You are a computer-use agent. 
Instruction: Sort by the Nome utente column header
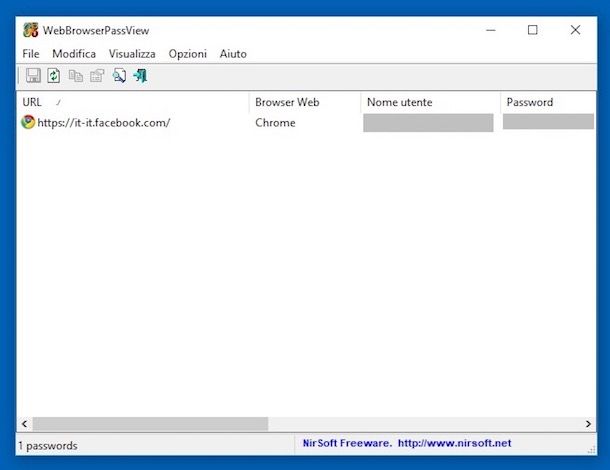431,102
